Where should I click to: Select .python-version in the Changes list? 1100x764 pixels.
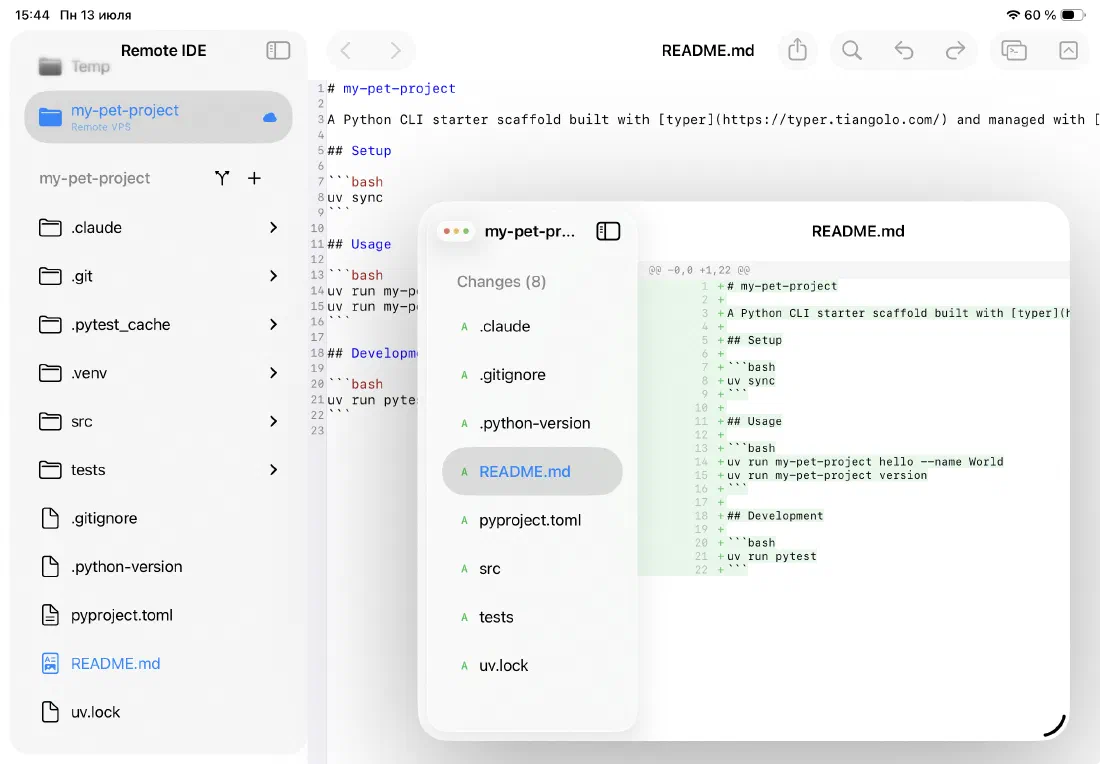coord(532,423)
